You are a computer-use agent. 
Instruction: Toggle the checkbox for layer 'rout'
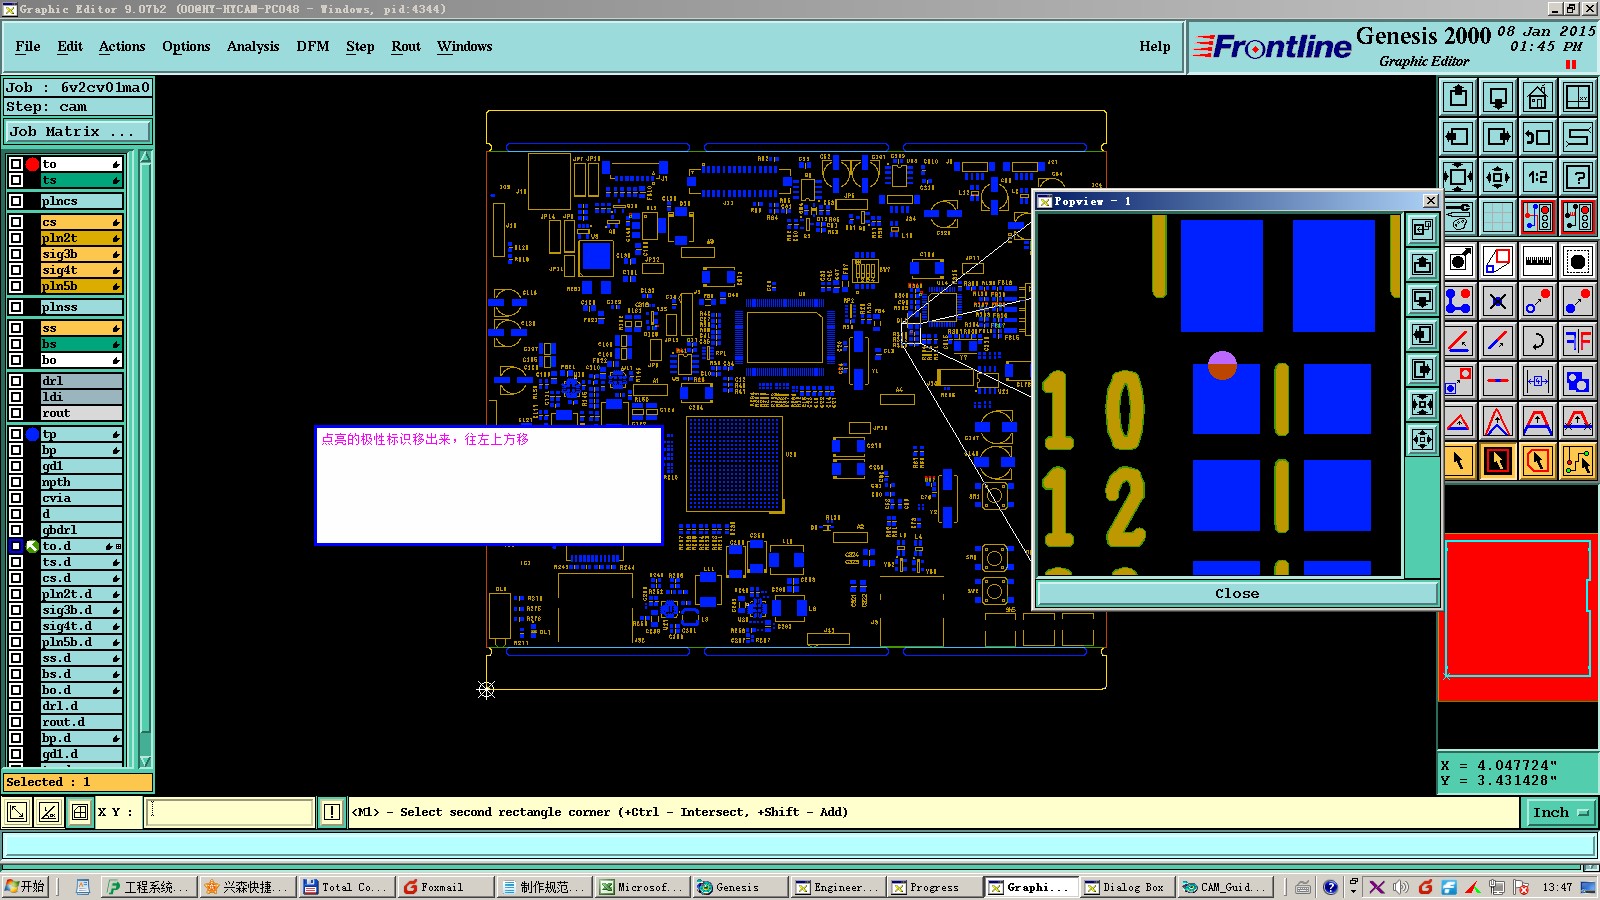coord(16,413)
